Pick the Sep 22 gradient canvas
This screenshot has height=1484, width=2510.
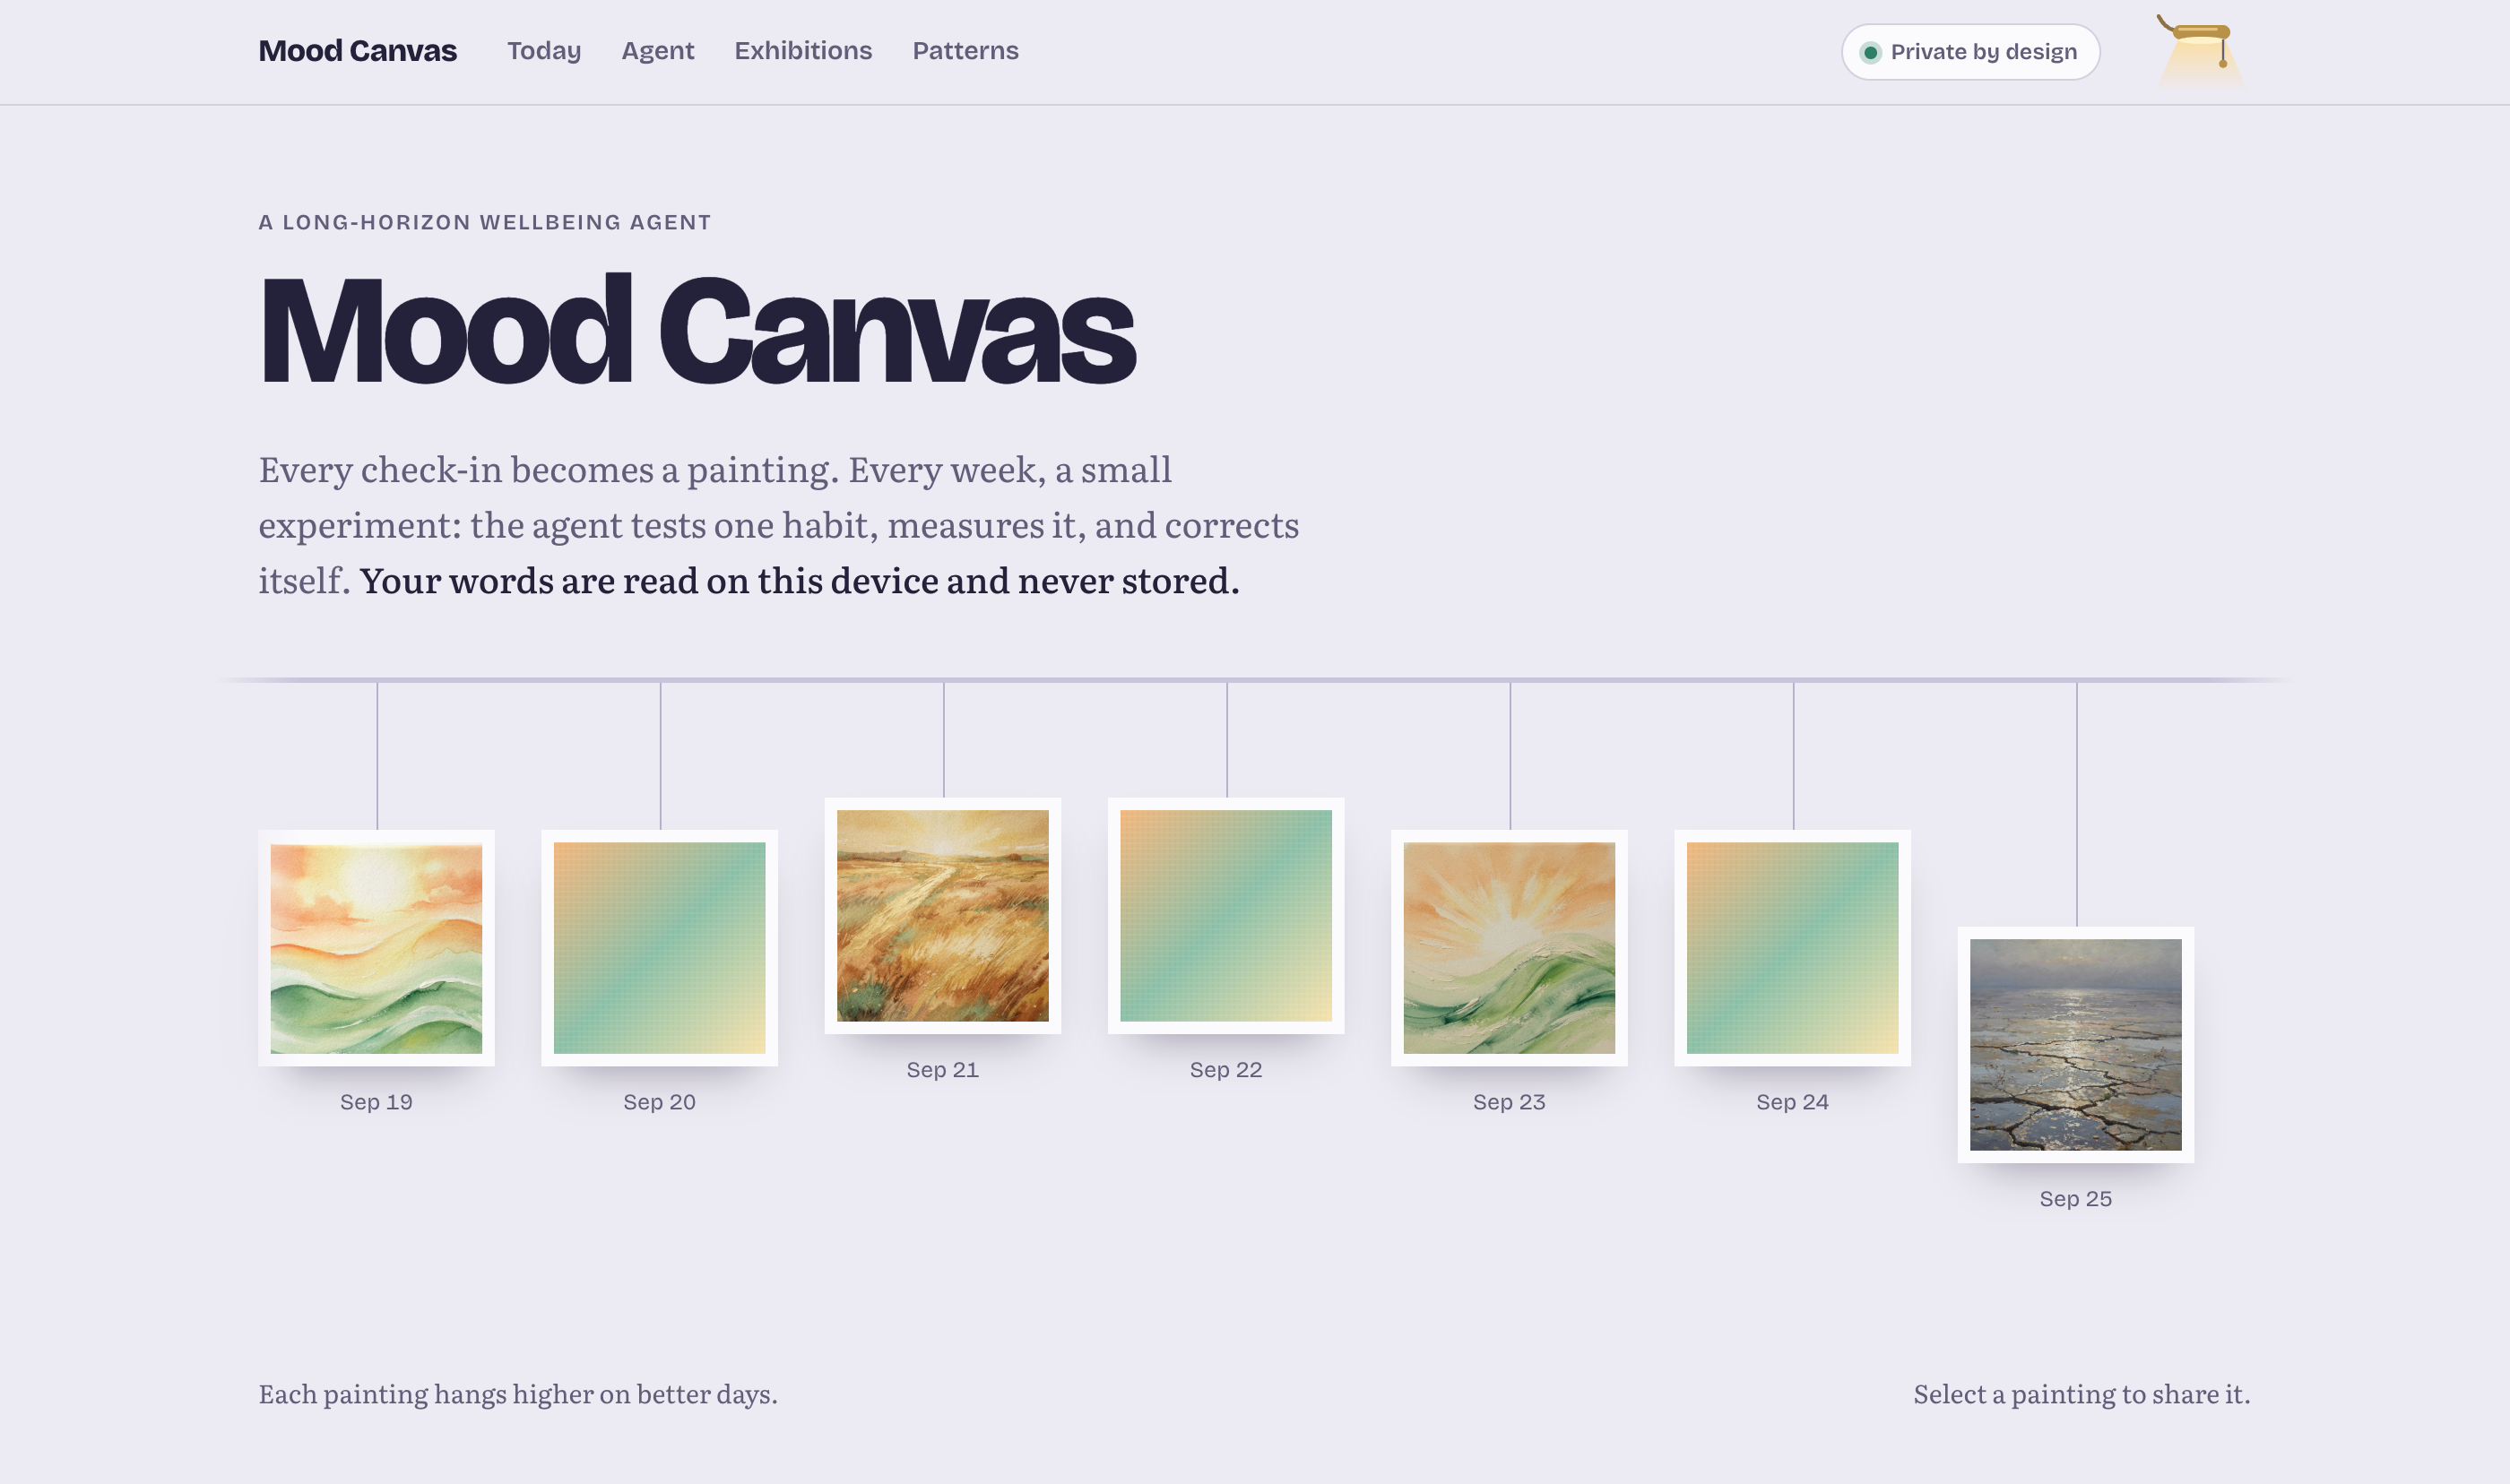click(1226, 916)
